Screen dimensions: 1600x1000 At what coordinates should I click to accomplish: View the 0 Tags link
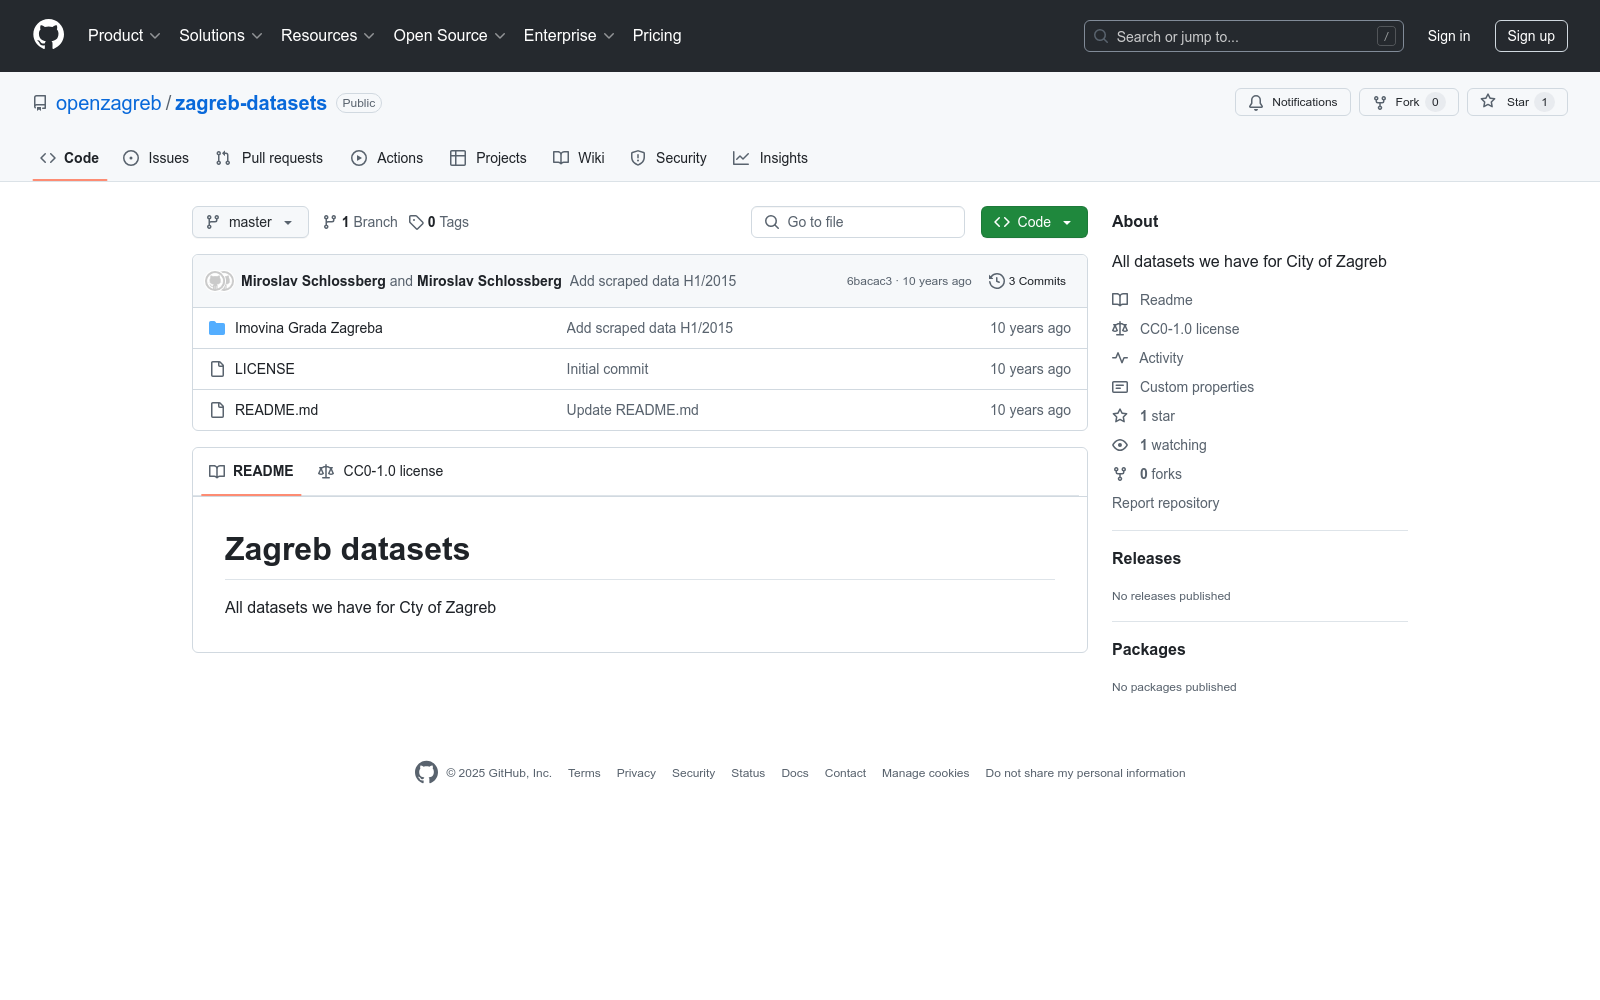point(439,222)
